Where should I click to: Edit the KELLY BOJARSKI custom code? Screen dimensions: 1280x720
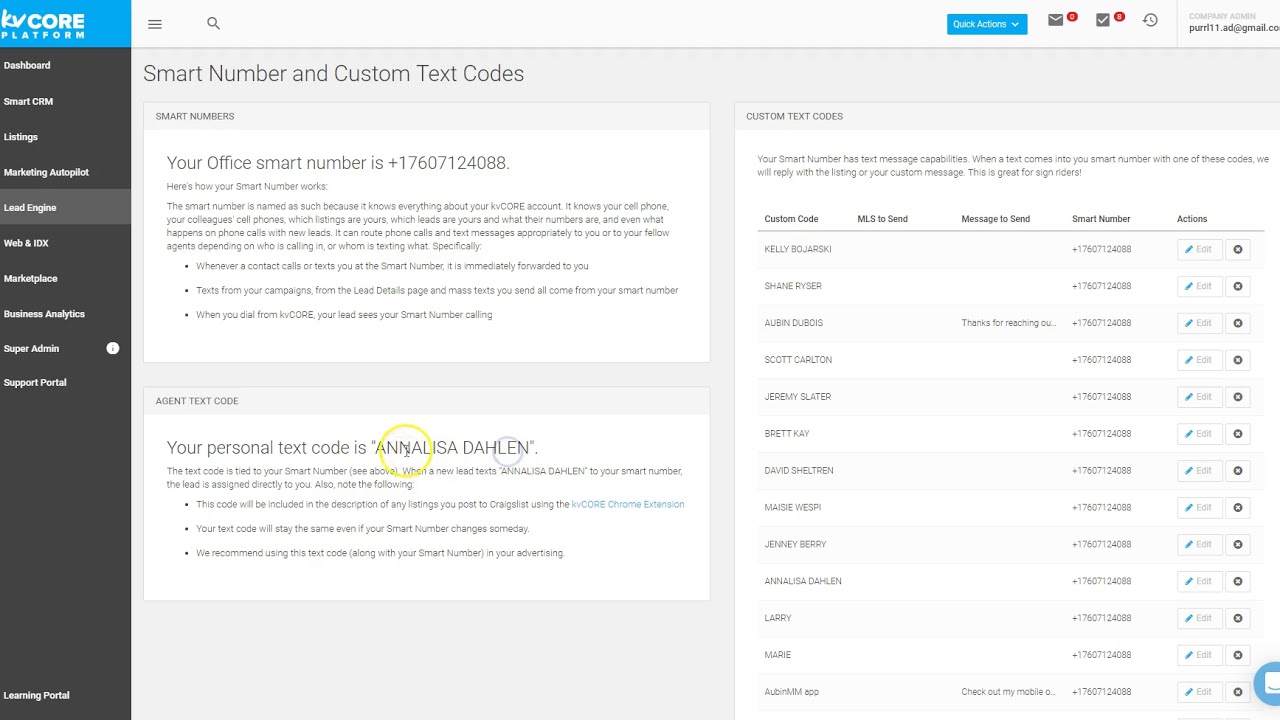tap(1199, 249)
